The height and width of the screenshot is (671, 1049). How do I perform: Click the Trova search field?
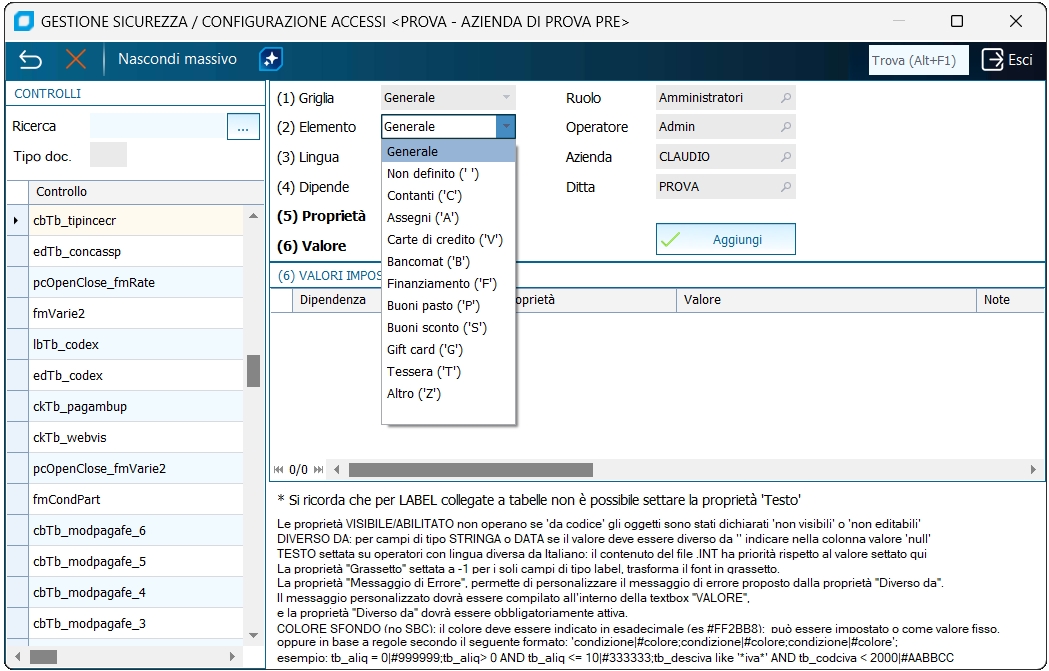[x=919, y=60]
